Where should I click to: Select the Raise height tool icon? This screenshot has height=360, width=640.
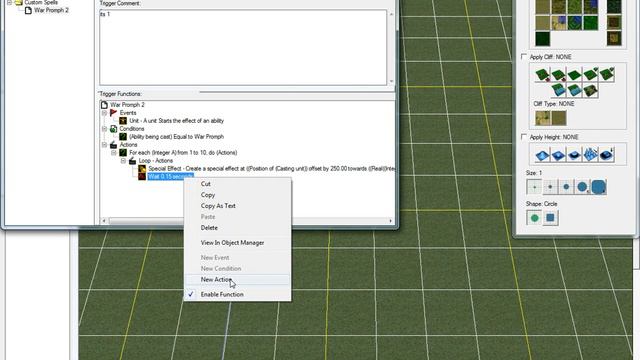542,155
